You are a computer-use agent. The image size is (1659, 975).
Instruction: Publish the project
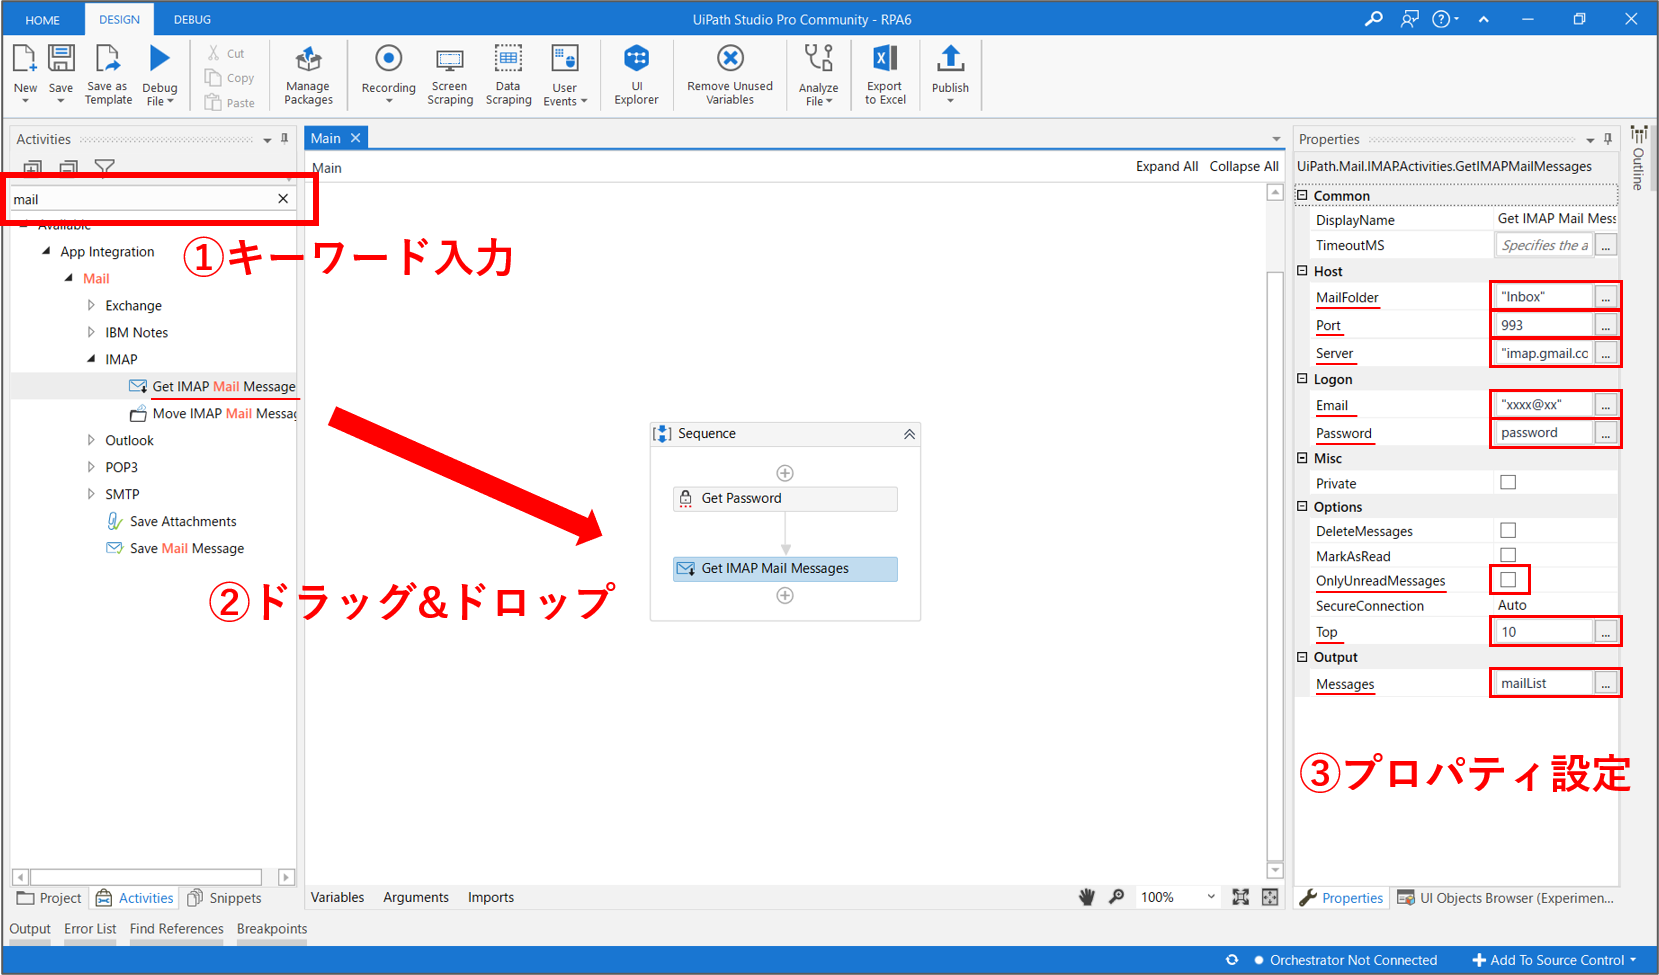[x=950, y=73]
